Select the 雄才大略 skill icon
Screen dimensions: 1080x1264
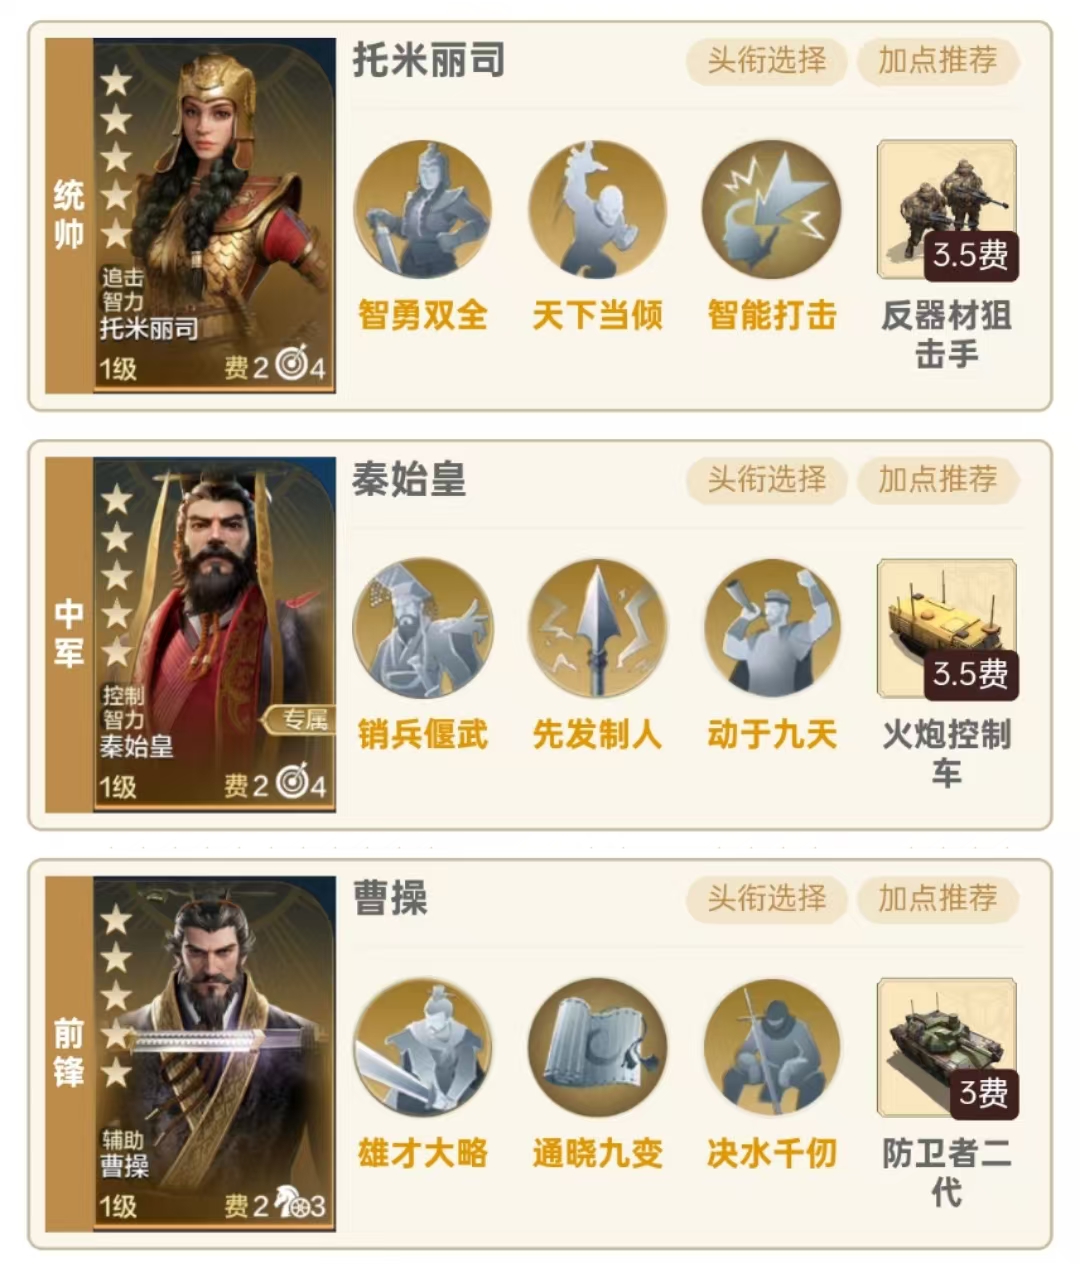(x=422, y=1047)
